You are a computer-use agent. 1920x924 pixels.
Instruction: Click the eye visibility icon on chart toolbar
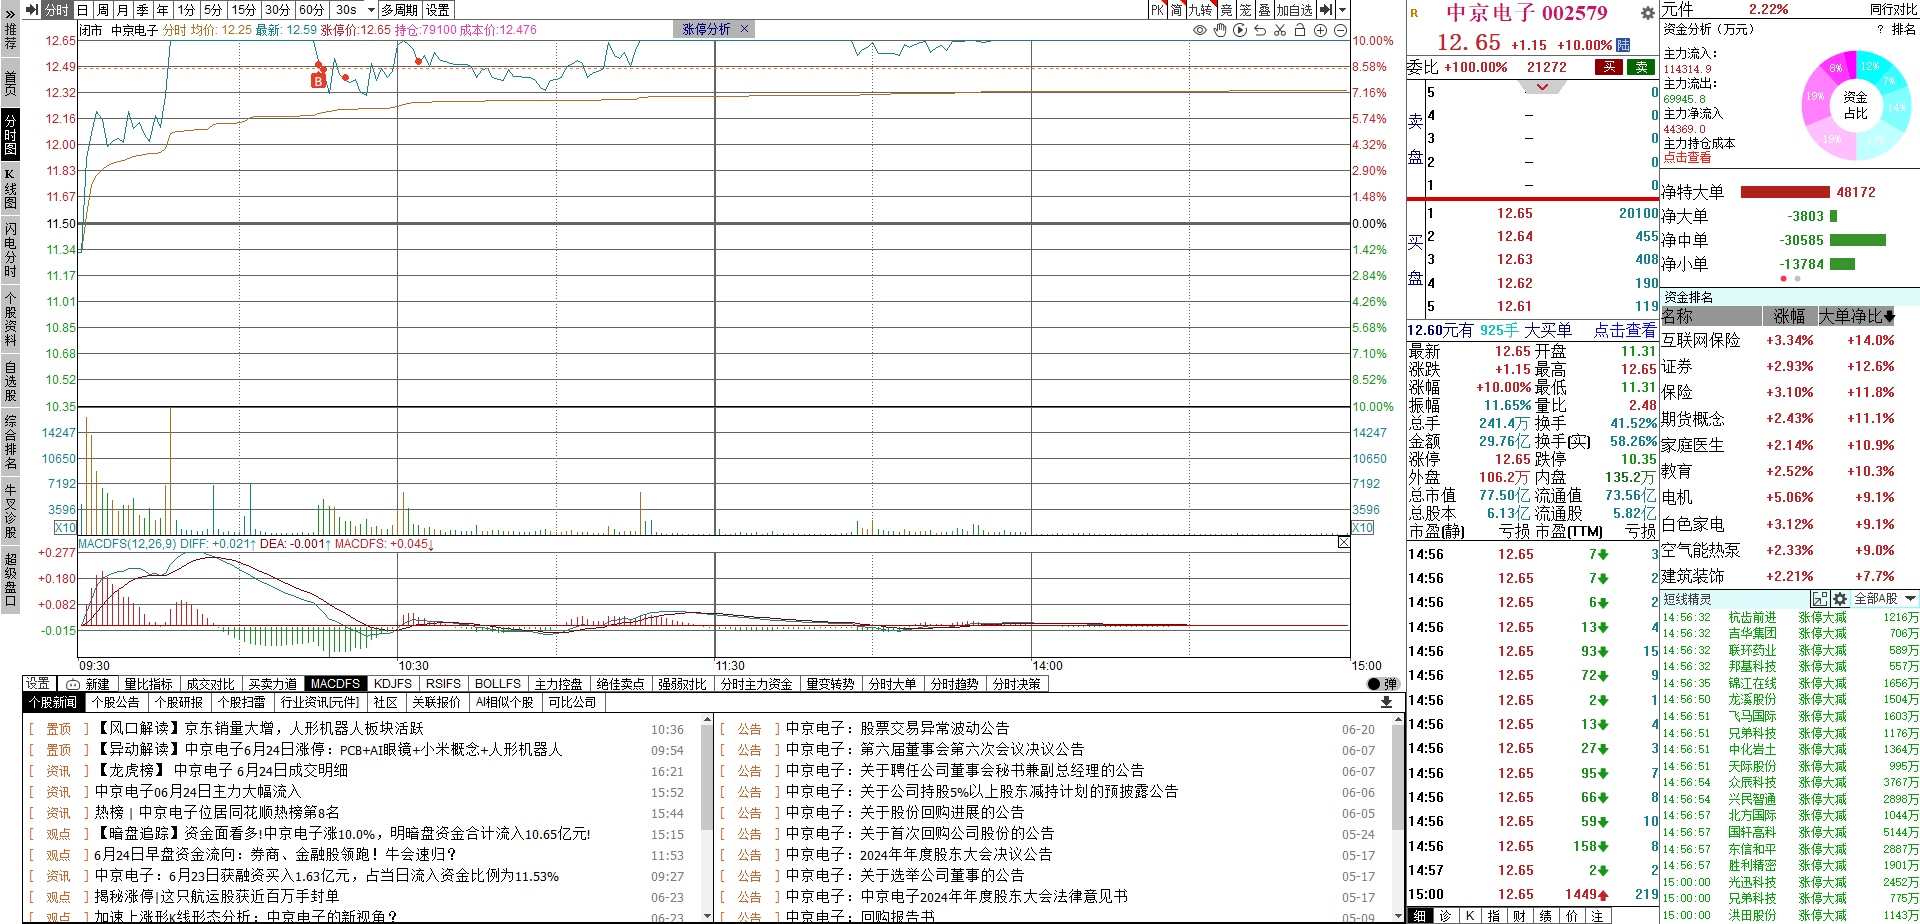pos(1200,30)
